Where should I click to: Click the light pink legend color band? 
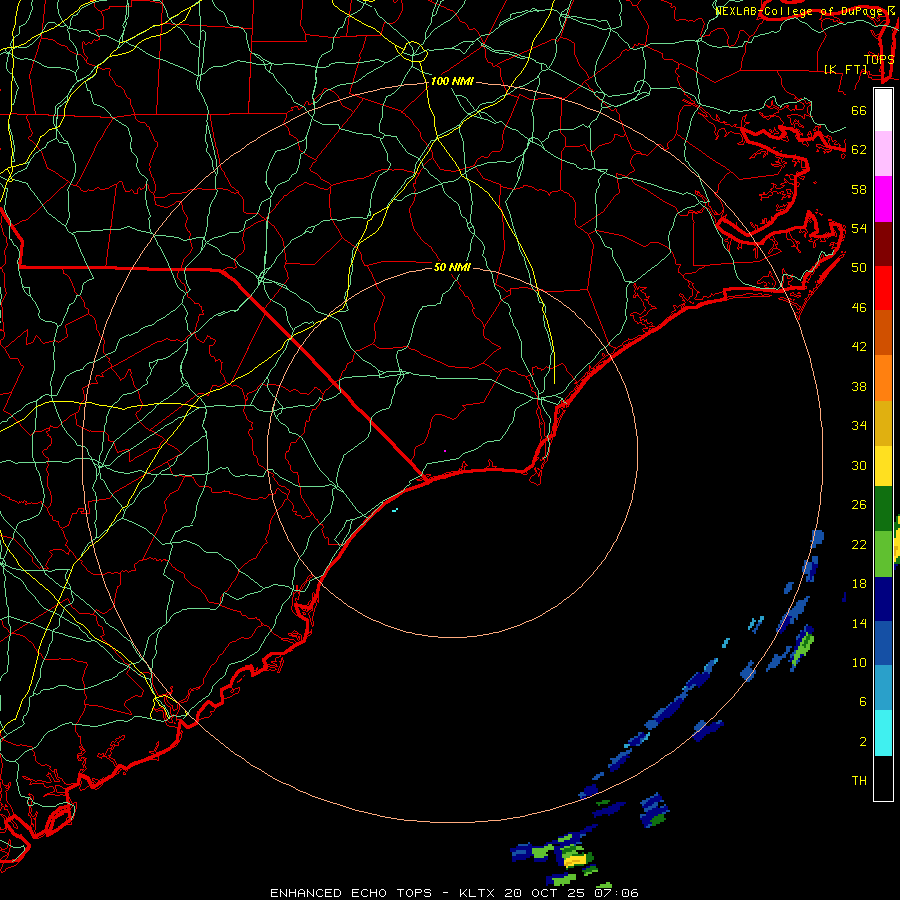[x=883, y=153]
